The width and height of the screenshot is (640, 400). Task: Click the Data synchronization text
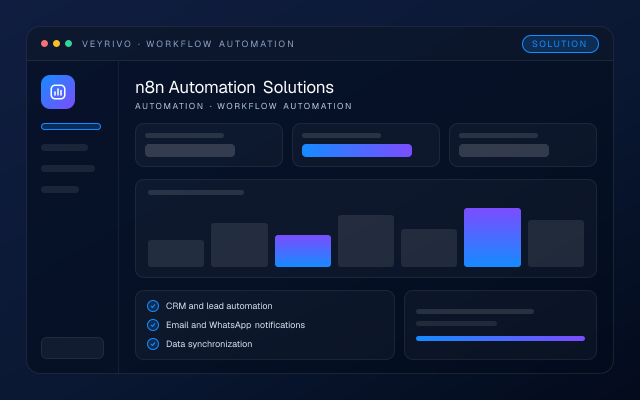tap(209, 344)
